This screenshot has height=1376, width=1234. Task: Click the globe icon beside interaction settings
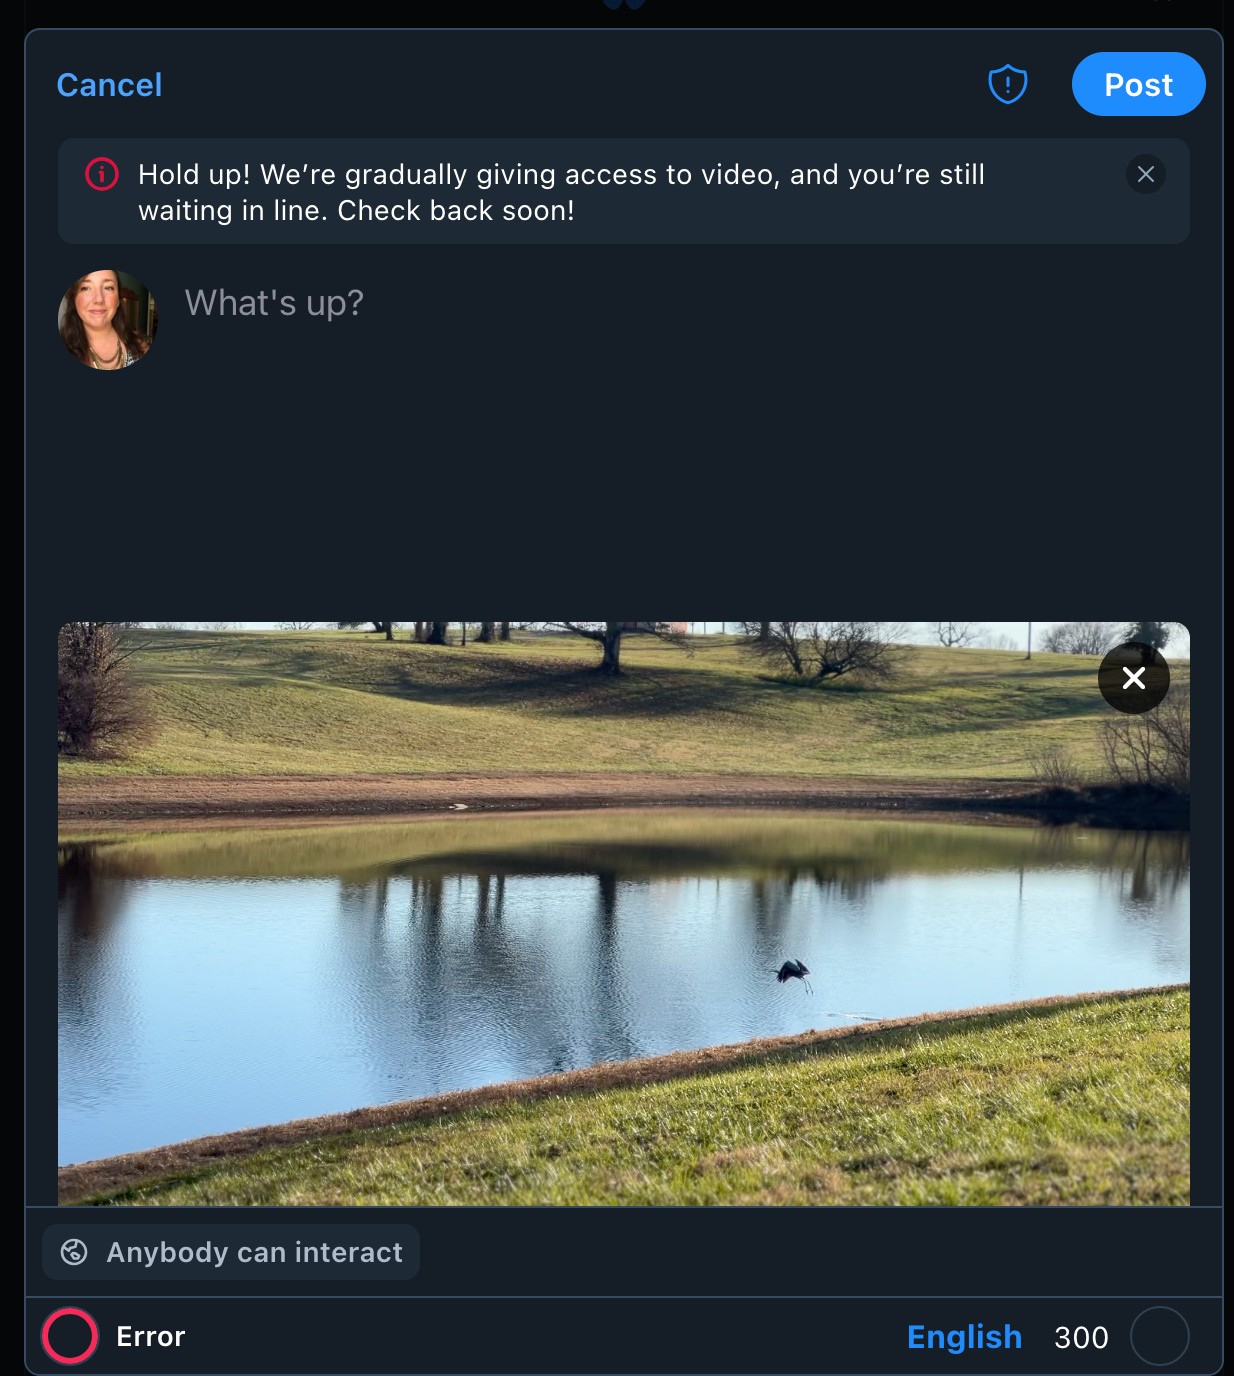[x=74, y=1252]
